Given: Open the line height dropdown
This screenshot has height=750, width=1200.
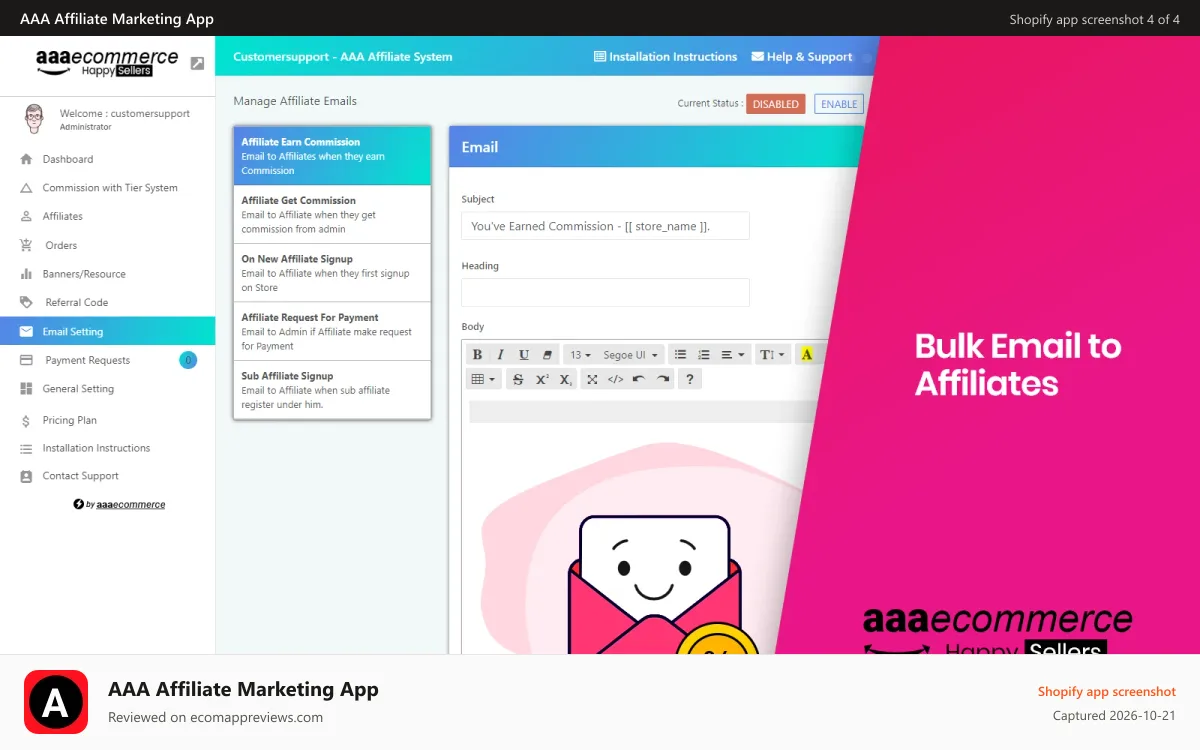Looking at the screenshot, I should [x=772, y=355].
